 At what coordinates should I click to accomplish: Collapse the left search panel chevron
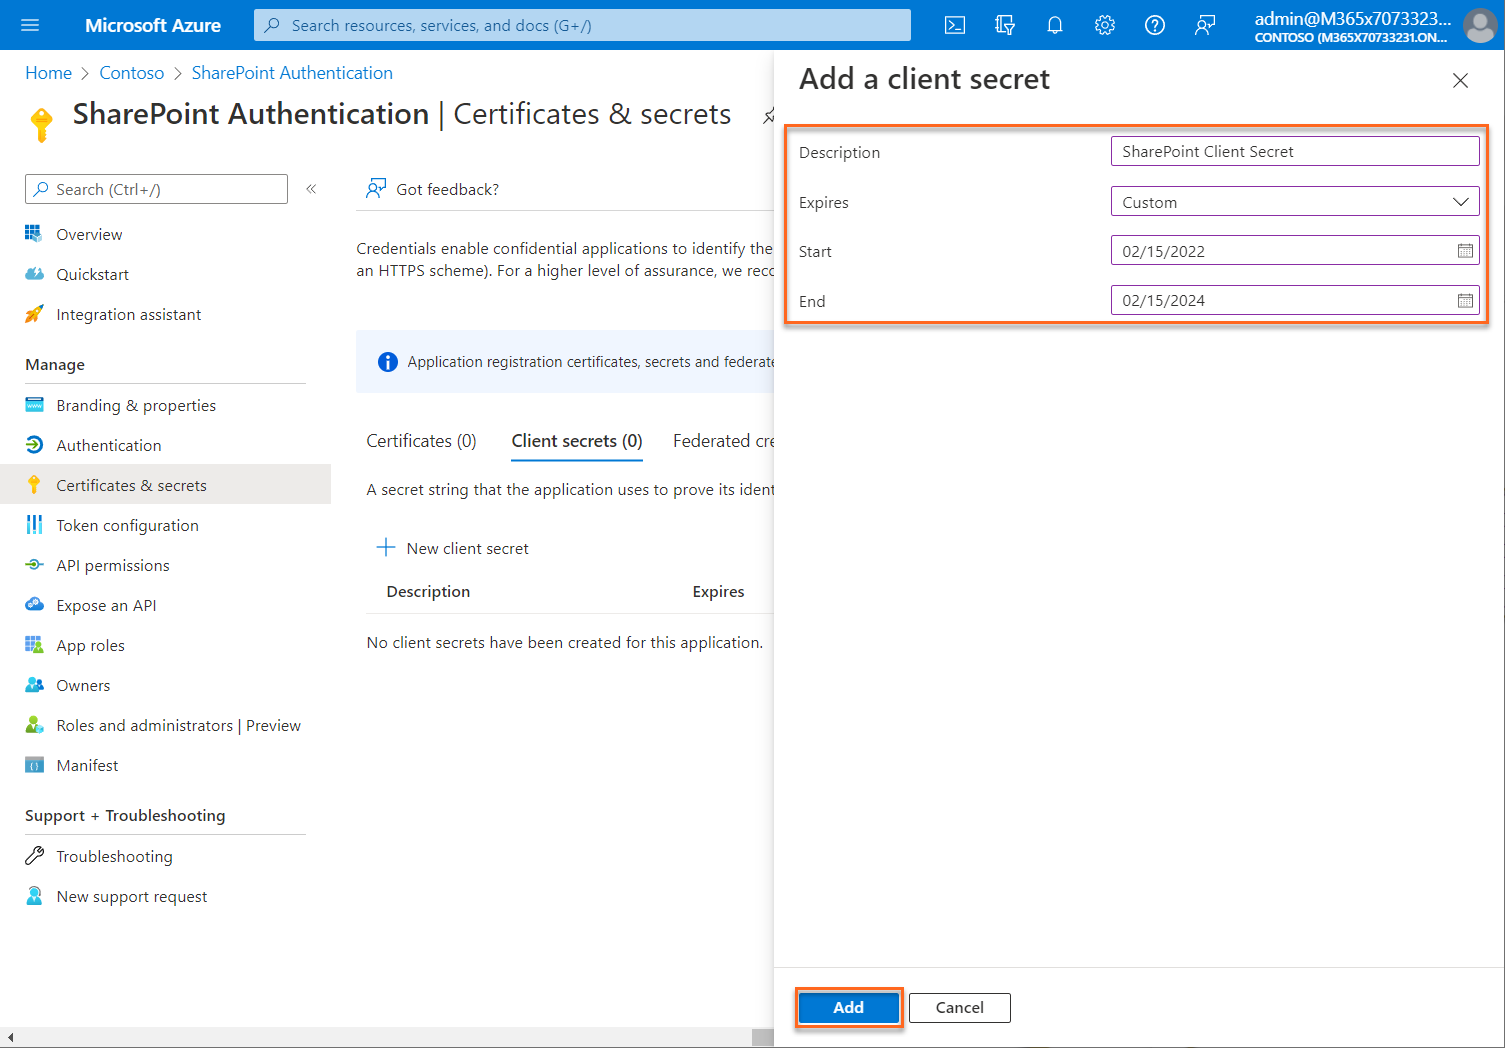tap(311, 188)
